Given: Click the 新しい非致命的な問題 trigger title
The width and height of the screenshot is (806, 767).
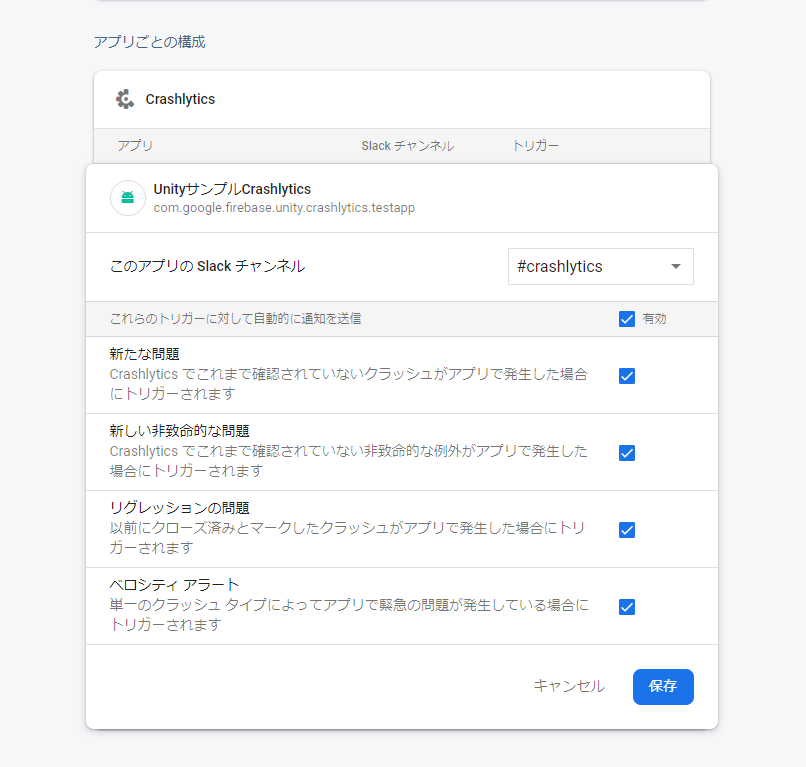Looking at the screenshot, I should pos(179,431).
